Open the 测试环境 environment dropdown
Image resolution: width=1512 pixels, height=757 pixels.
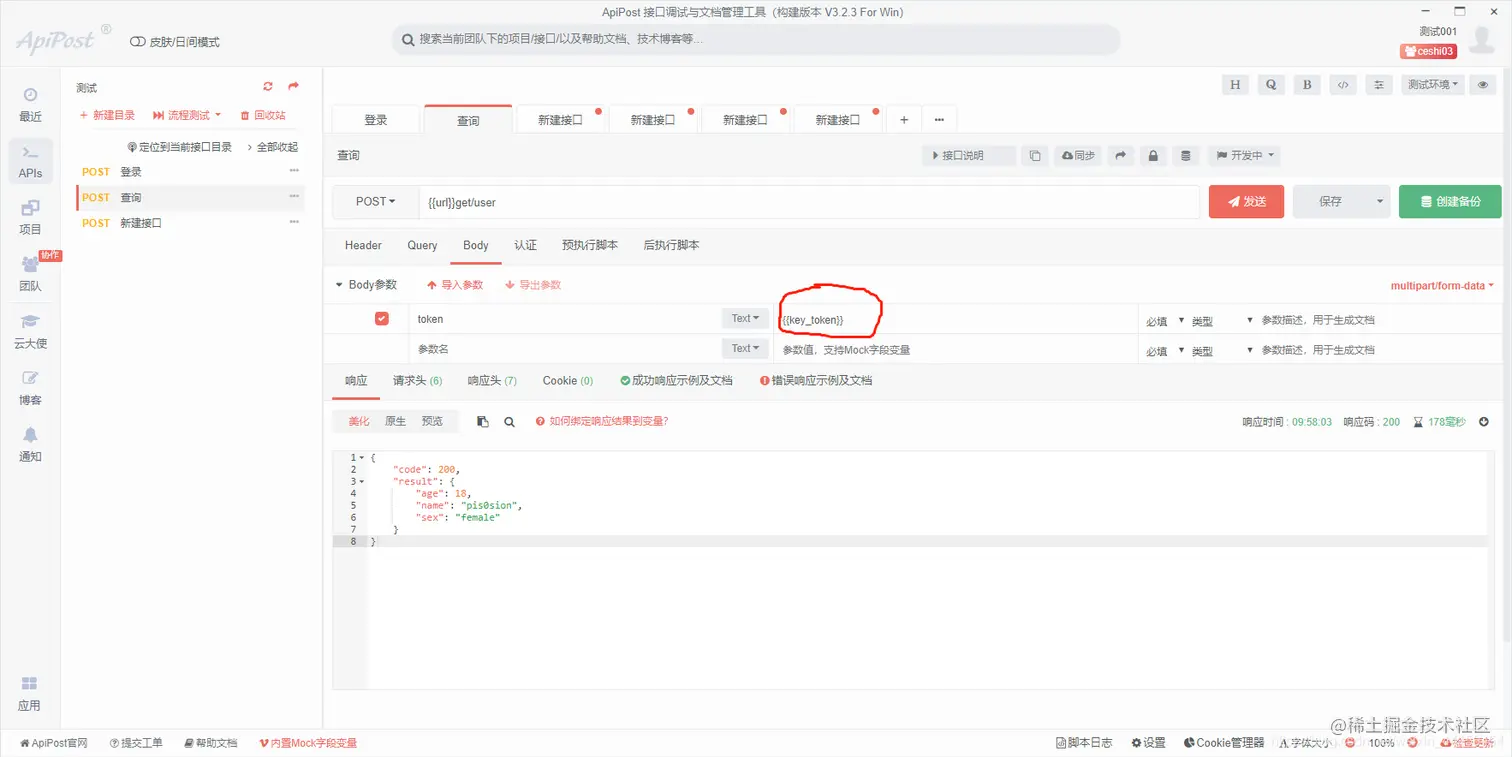1433,85
